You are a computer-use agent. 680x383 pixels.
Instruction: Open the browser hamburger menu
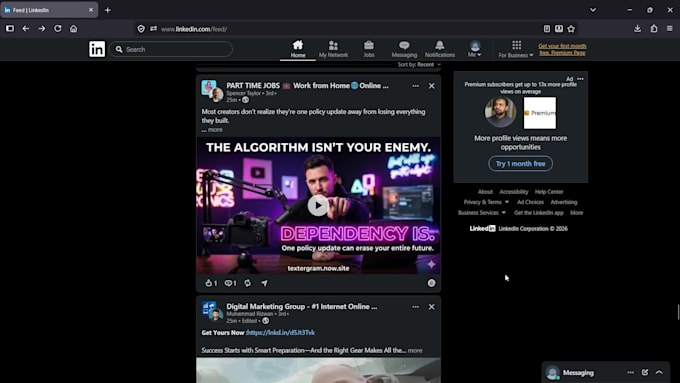click(x=670, y=29)
